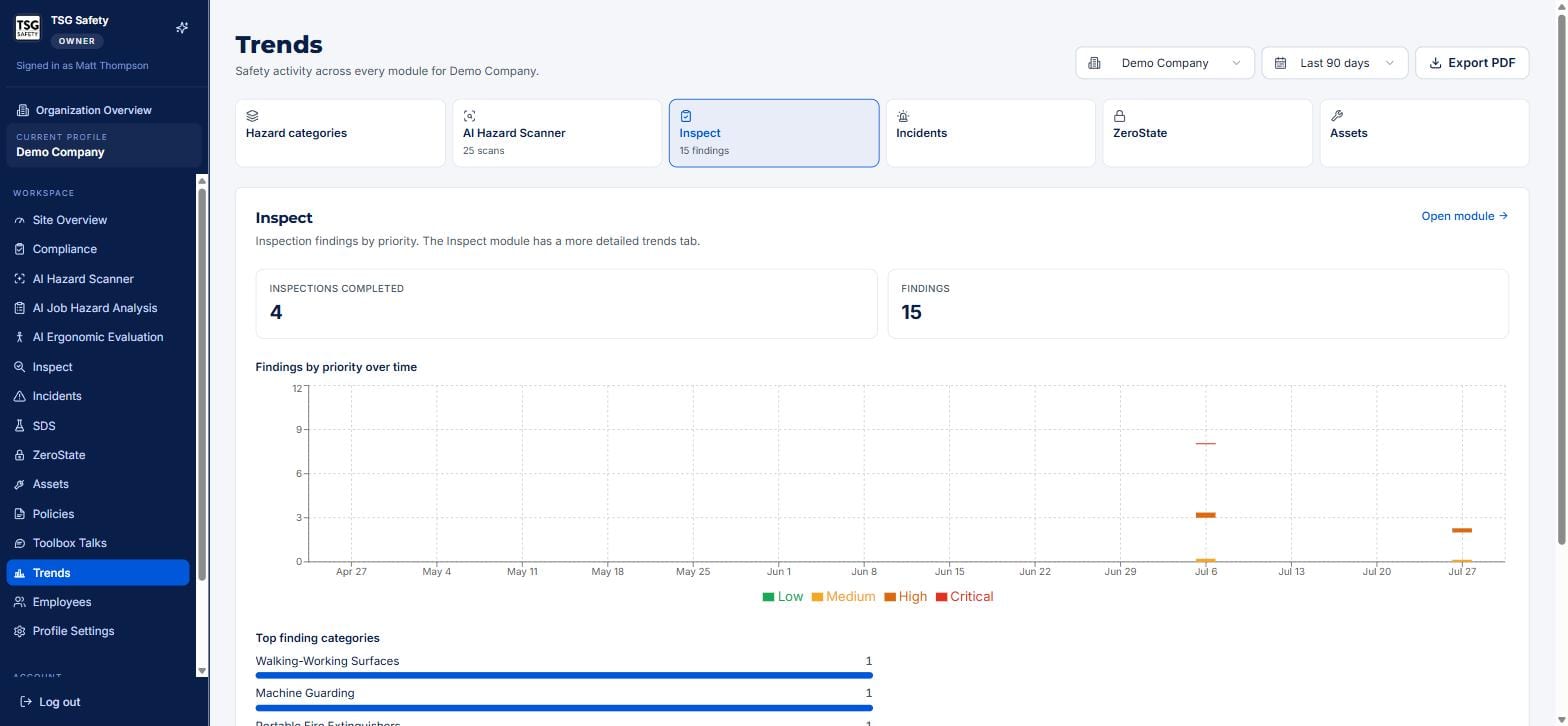
Task: Click the 'Signed in as Matt Thompson' text
Action: point(82,66)
